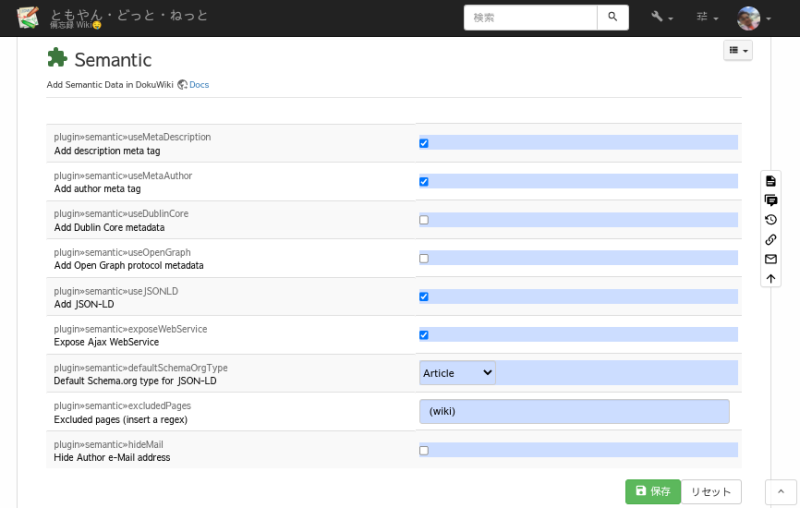Open the sliders admin menu in navbar
Image resolution: width=800 pixels, height=508 pixels.
(707, 18)
